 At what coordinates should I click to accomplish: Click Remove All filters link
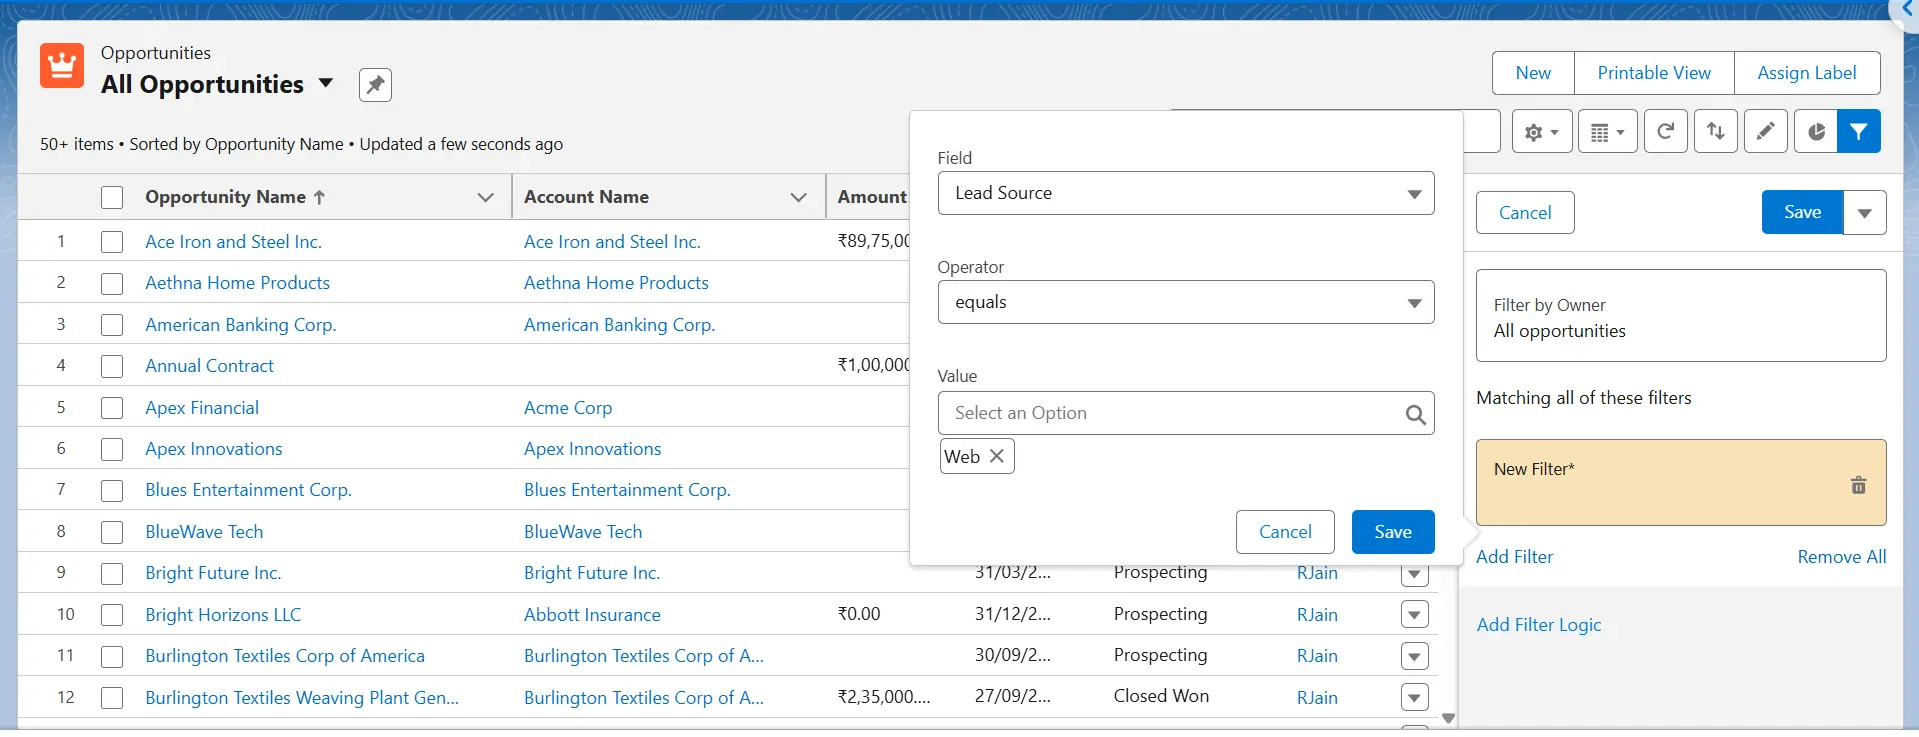(1841, 557)
